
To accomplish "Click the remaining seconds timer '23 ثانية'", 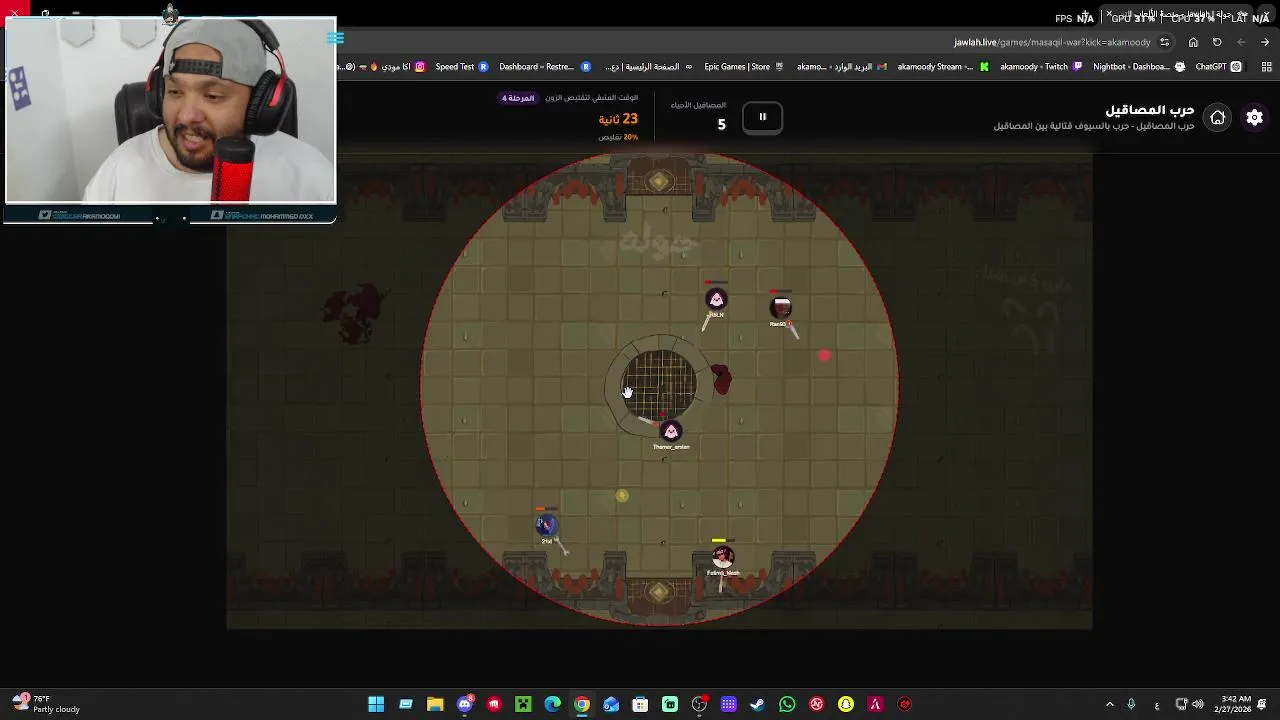I will coord(618,119).
